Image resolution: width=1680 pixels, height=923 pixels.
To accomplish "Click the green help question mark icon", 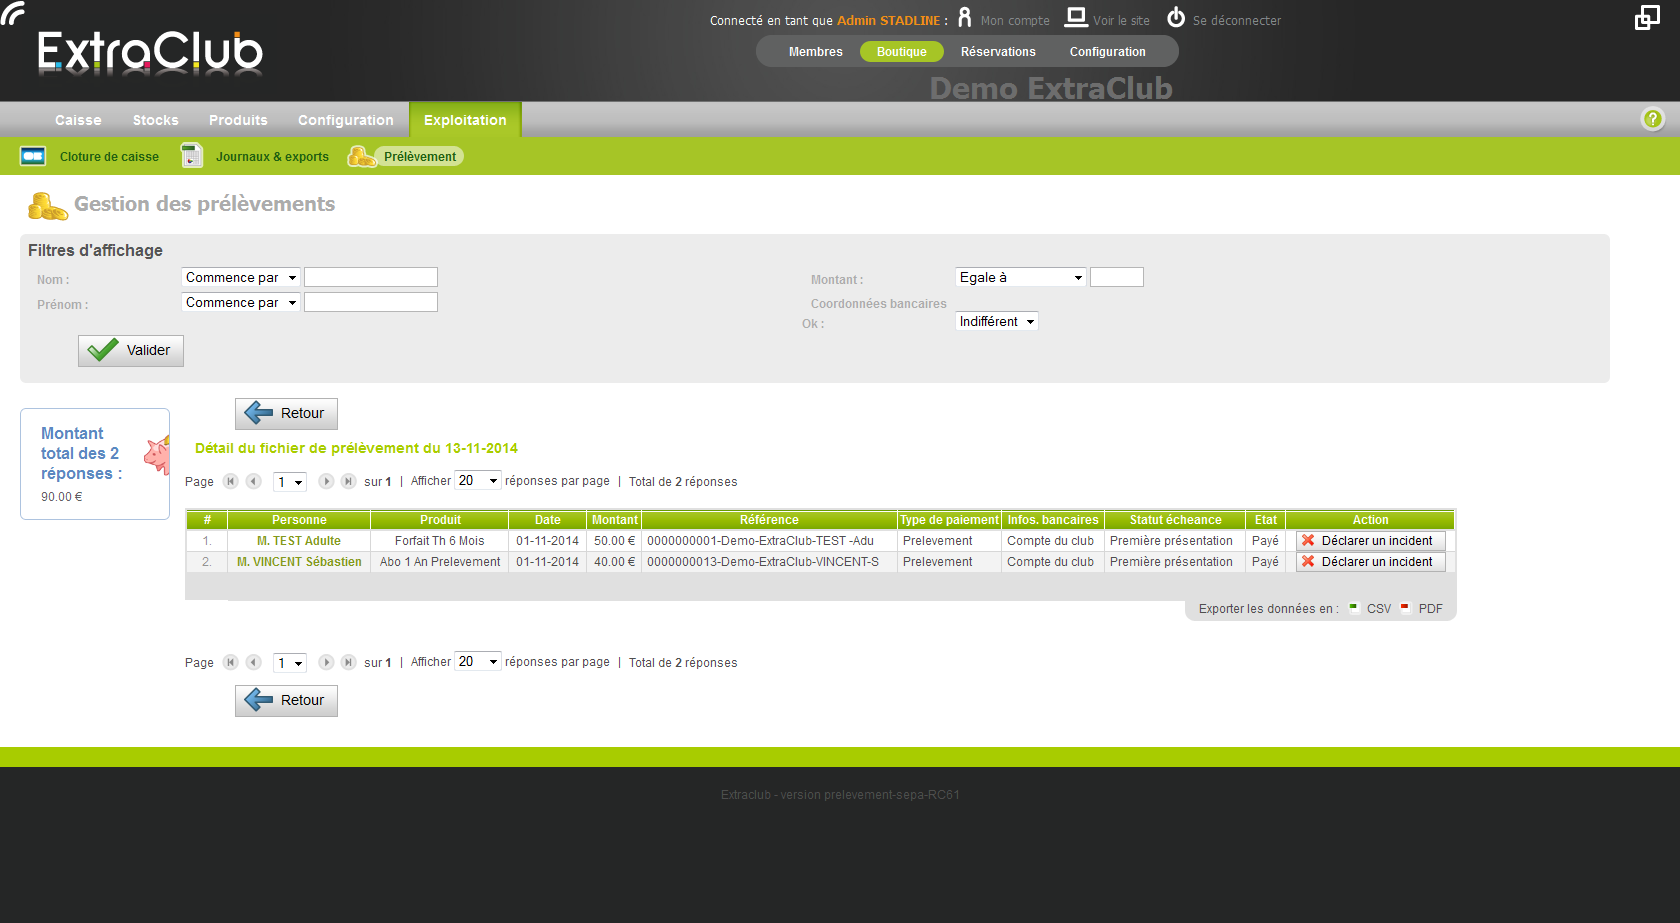I will click(1652, 119).
